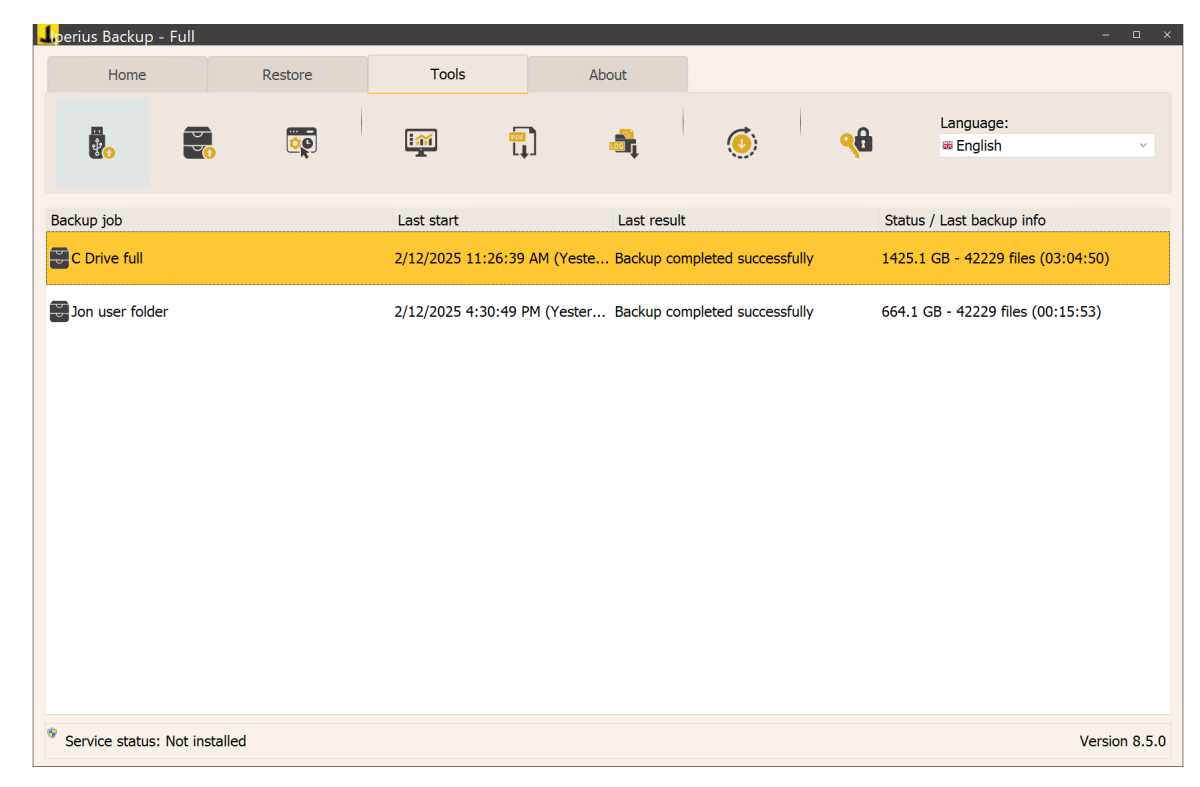Click the PDF export document icon

(x=522, y=143)
